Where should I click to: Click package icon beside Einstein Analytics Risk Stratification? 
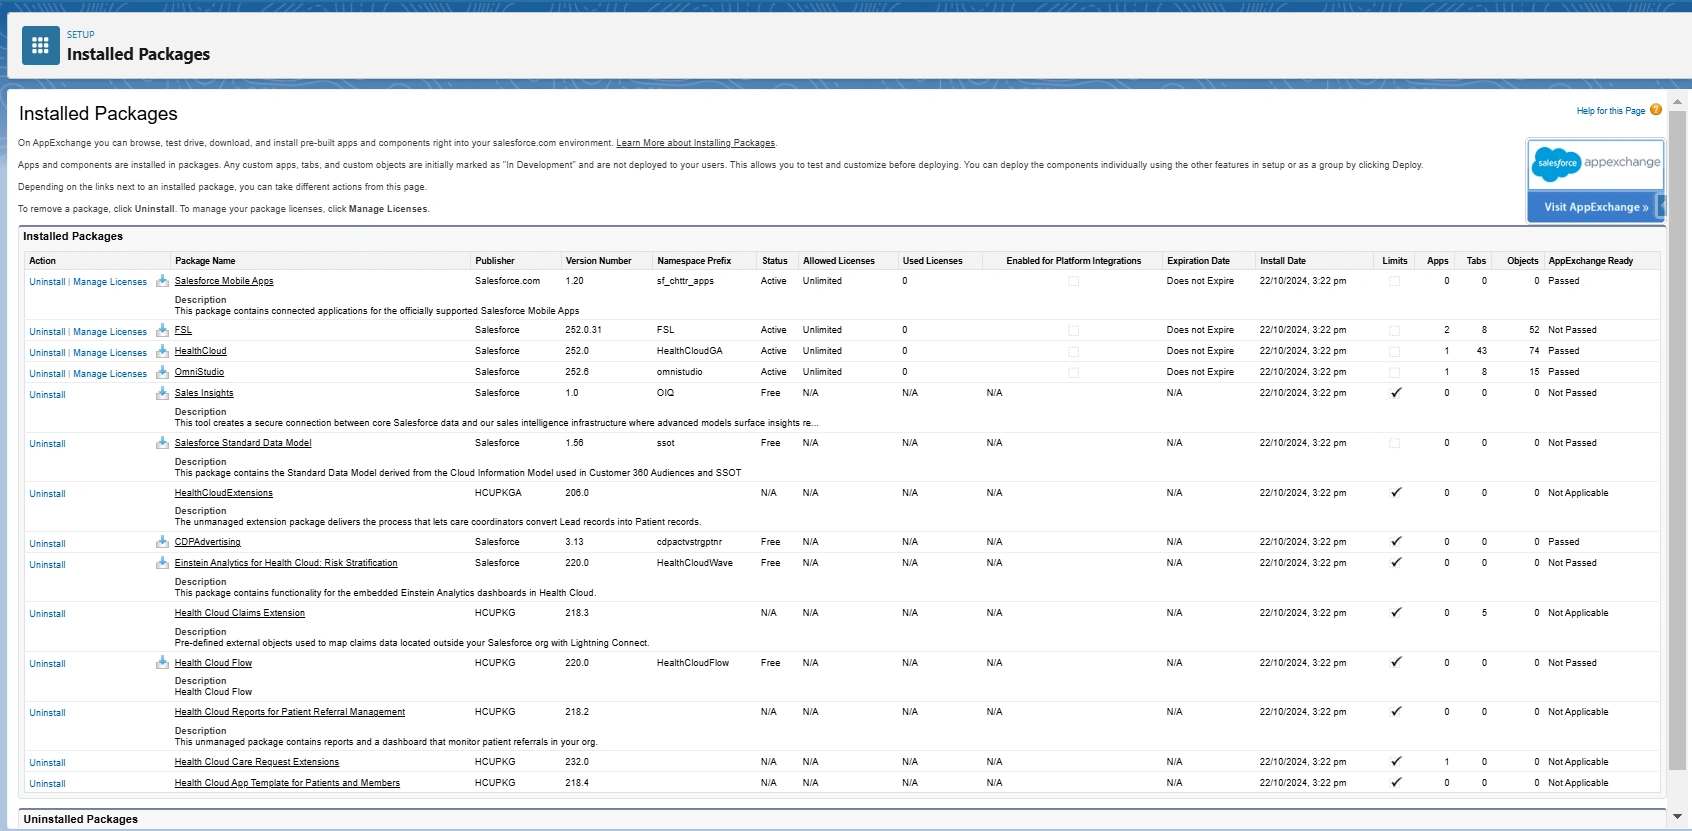point(162,563)
